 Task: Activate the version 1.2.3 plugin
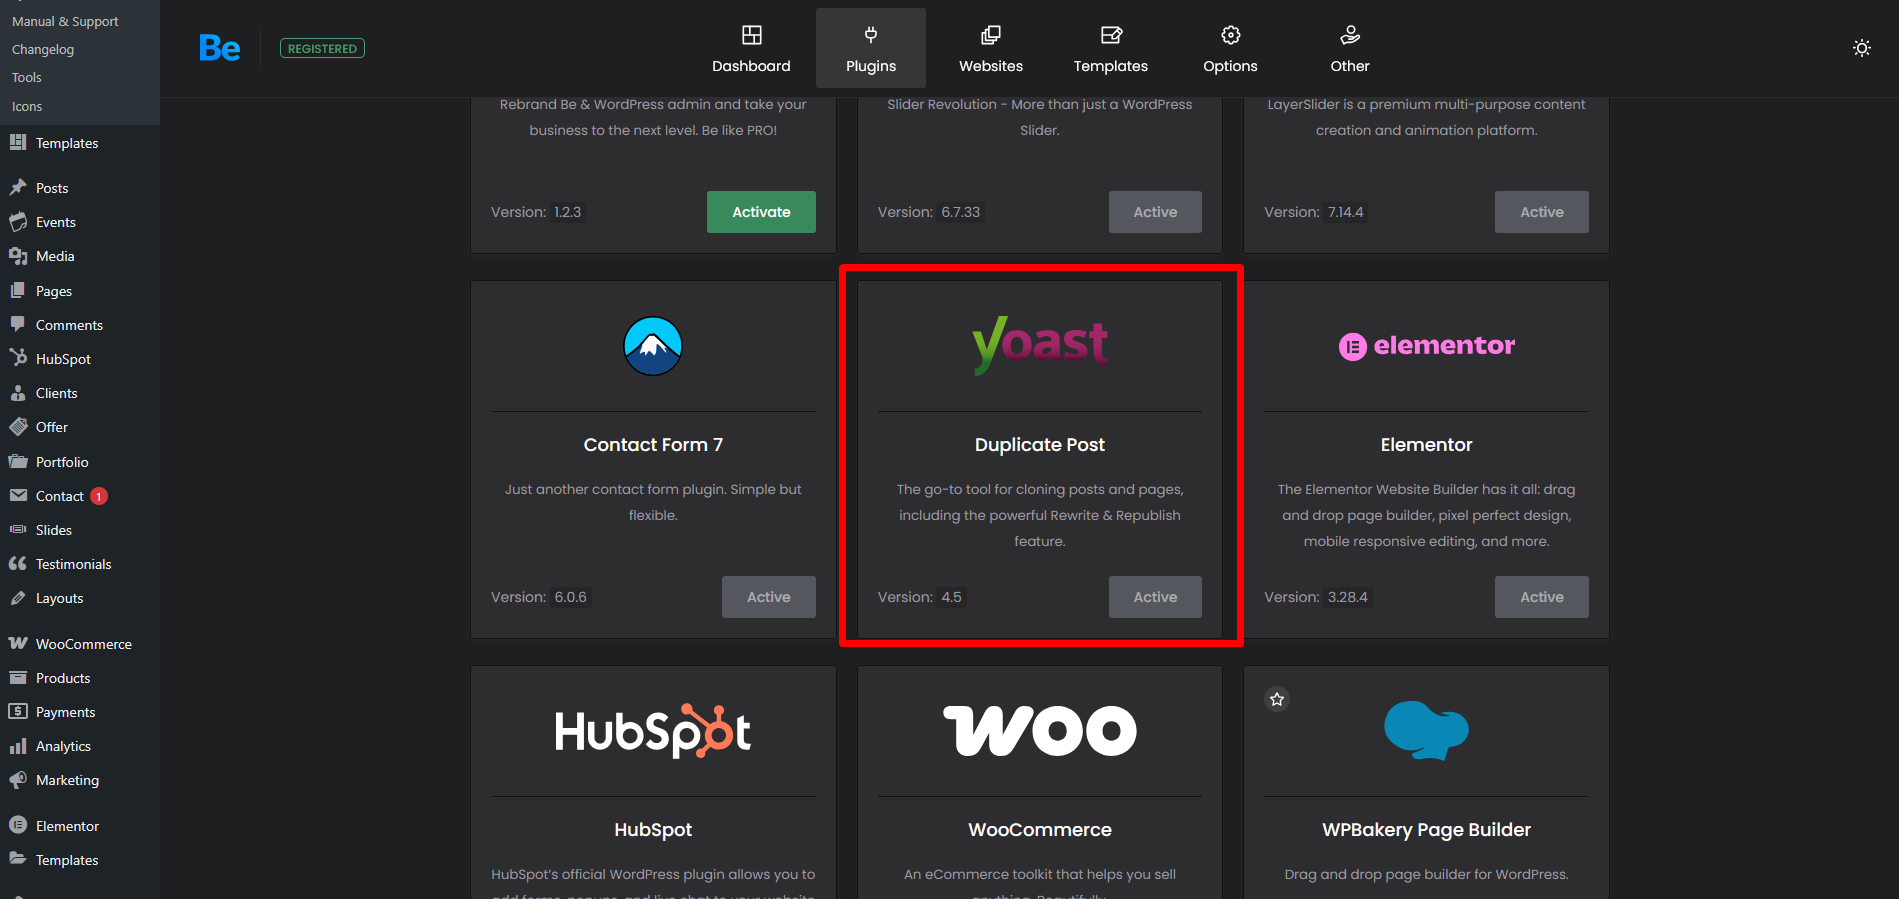(x=761, y=212)
